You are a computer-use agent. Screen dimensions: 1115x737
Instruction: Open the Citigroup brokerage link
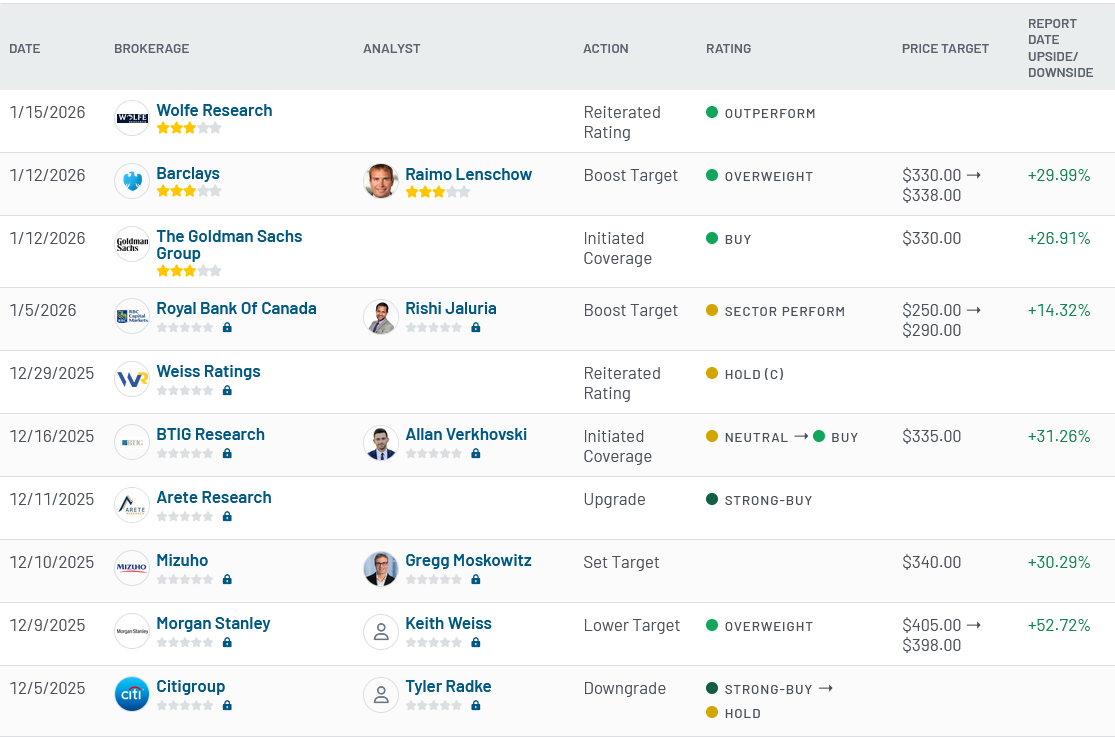click(x=191, y=686)
